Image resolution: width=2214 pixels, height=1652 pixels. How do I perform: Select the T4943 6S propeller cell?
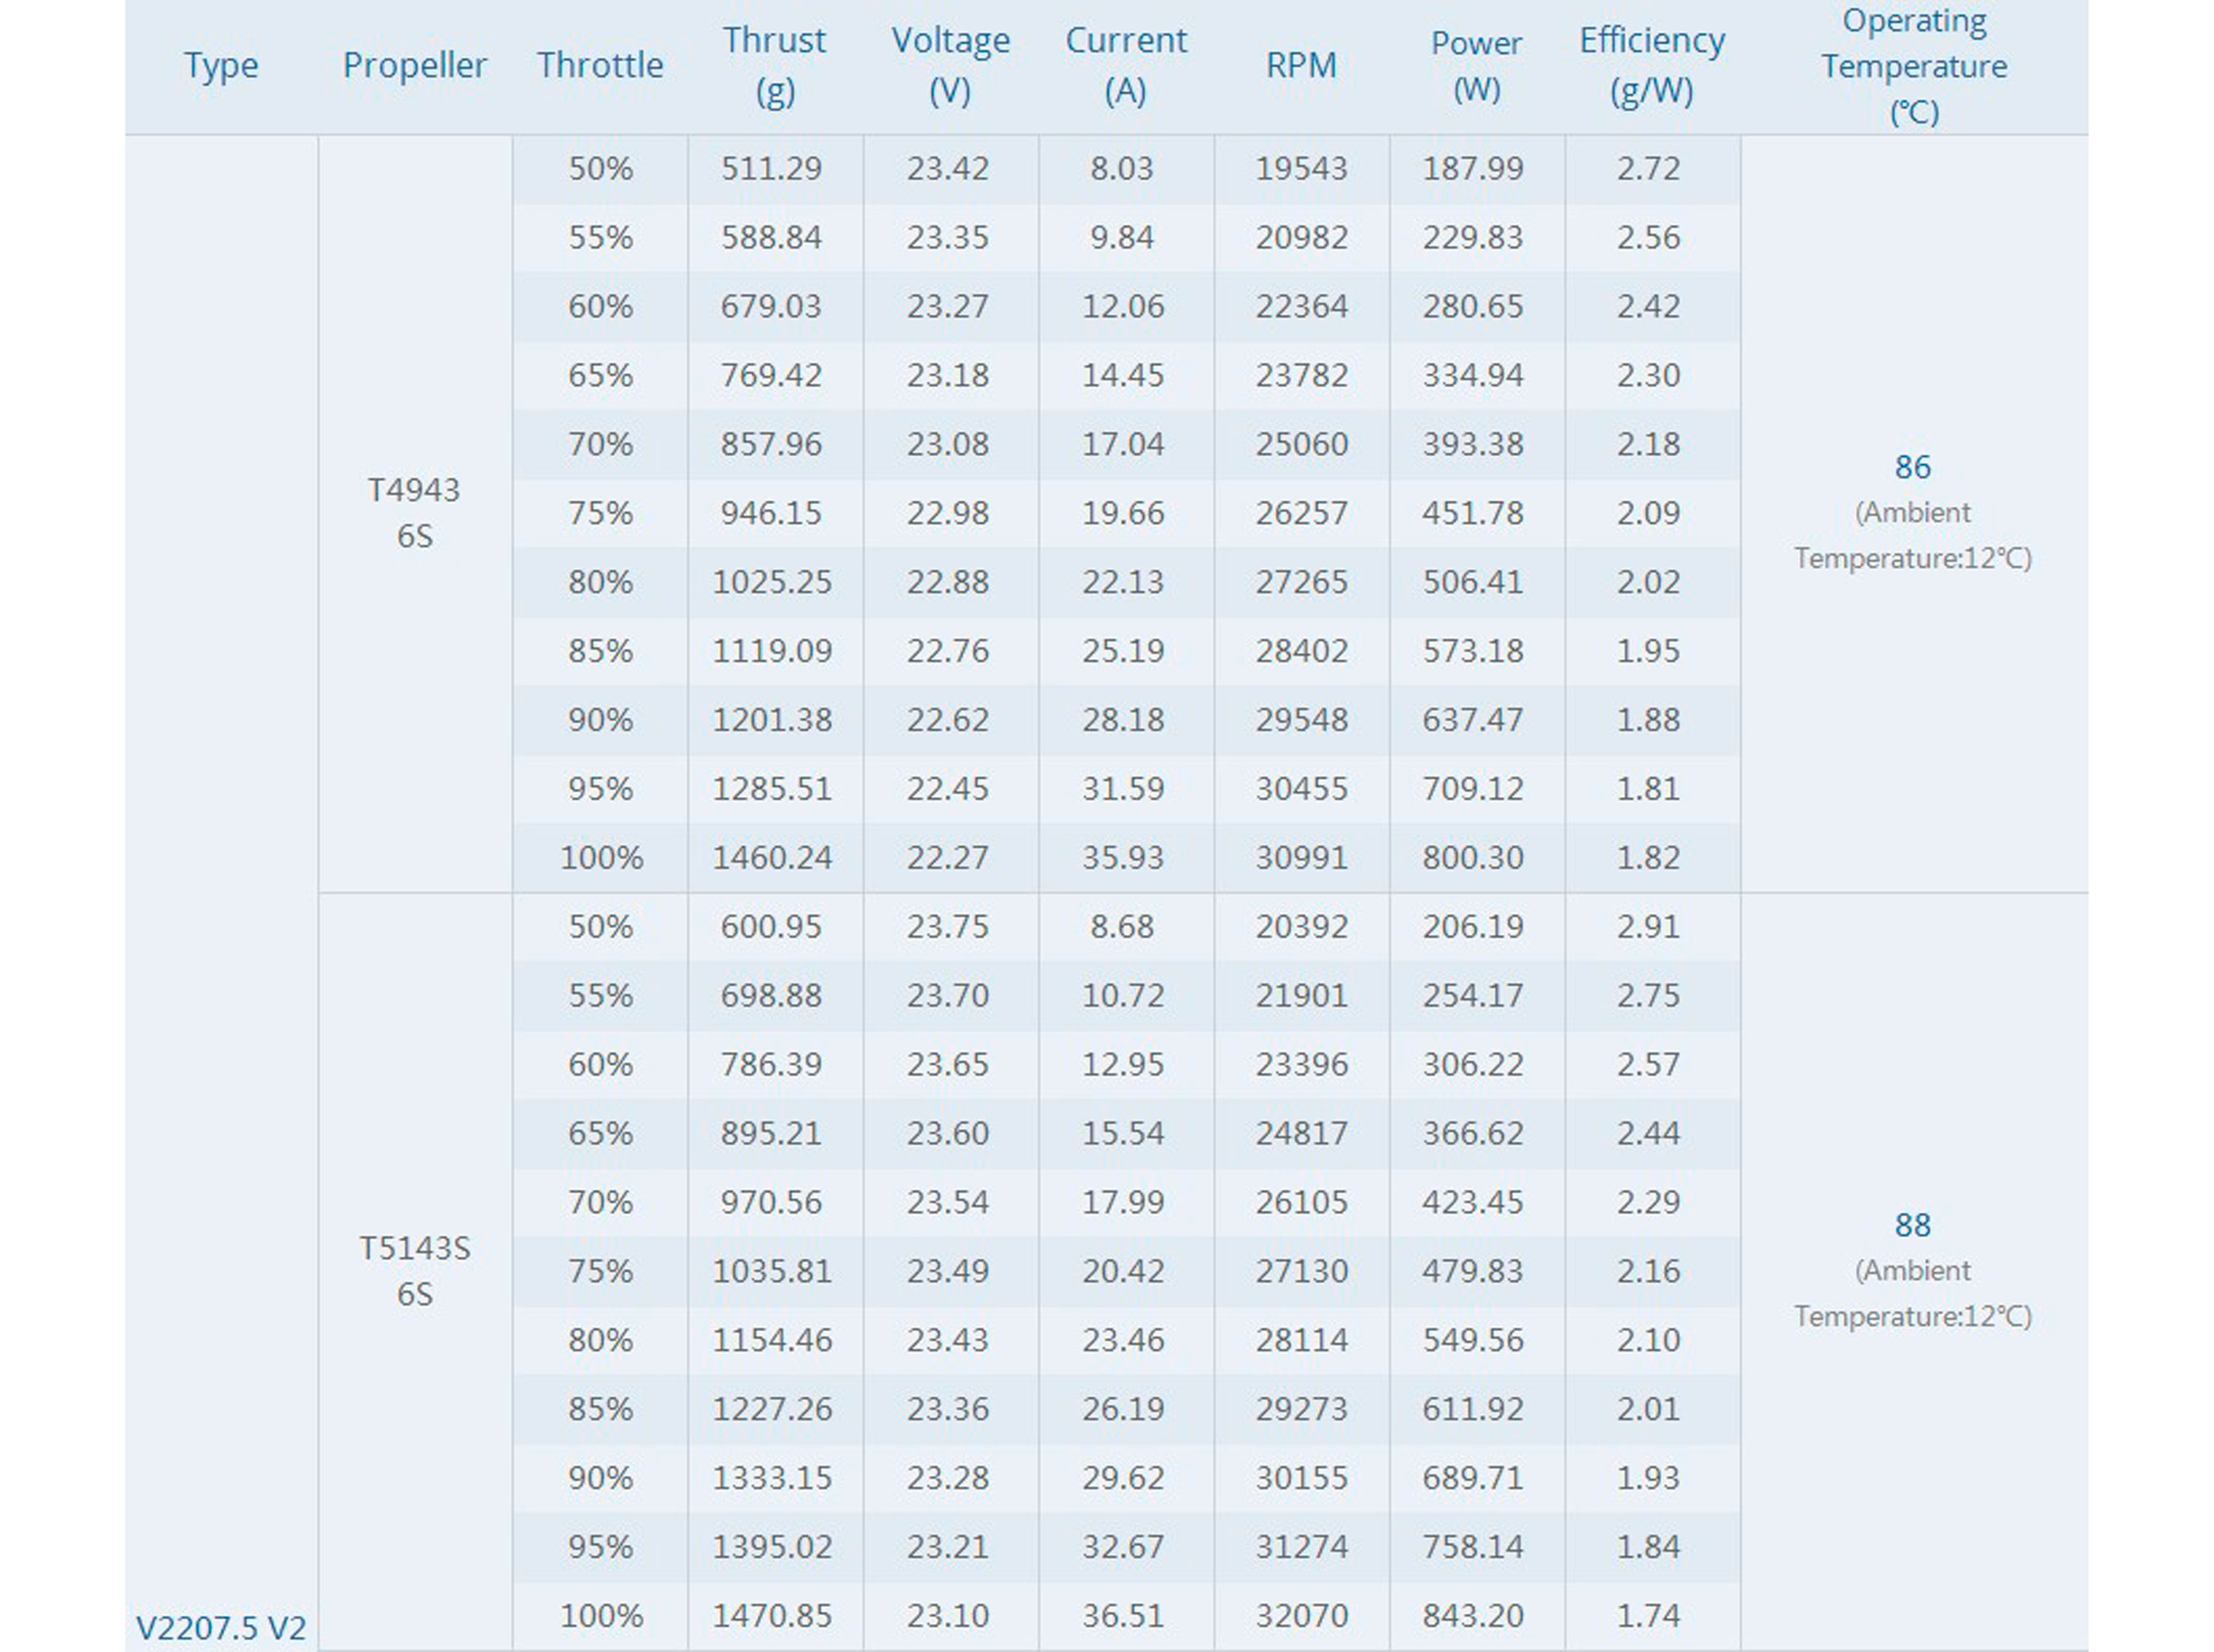coord(414,513)
